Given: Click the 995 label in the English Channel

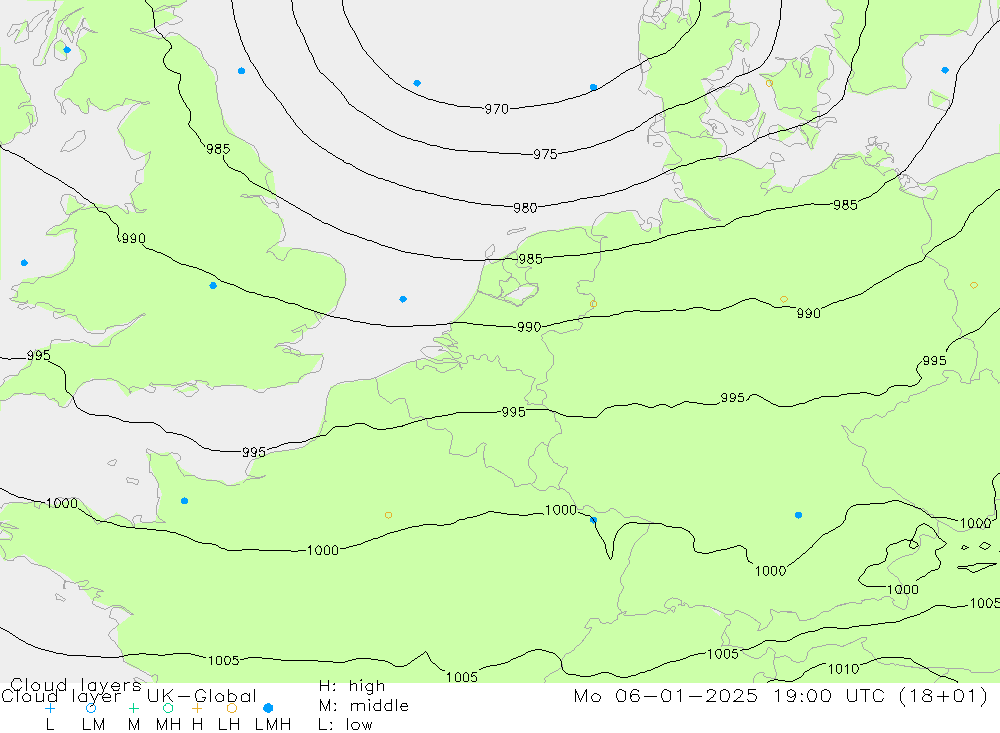Looking at the screenshot, I should coord(254,452).
